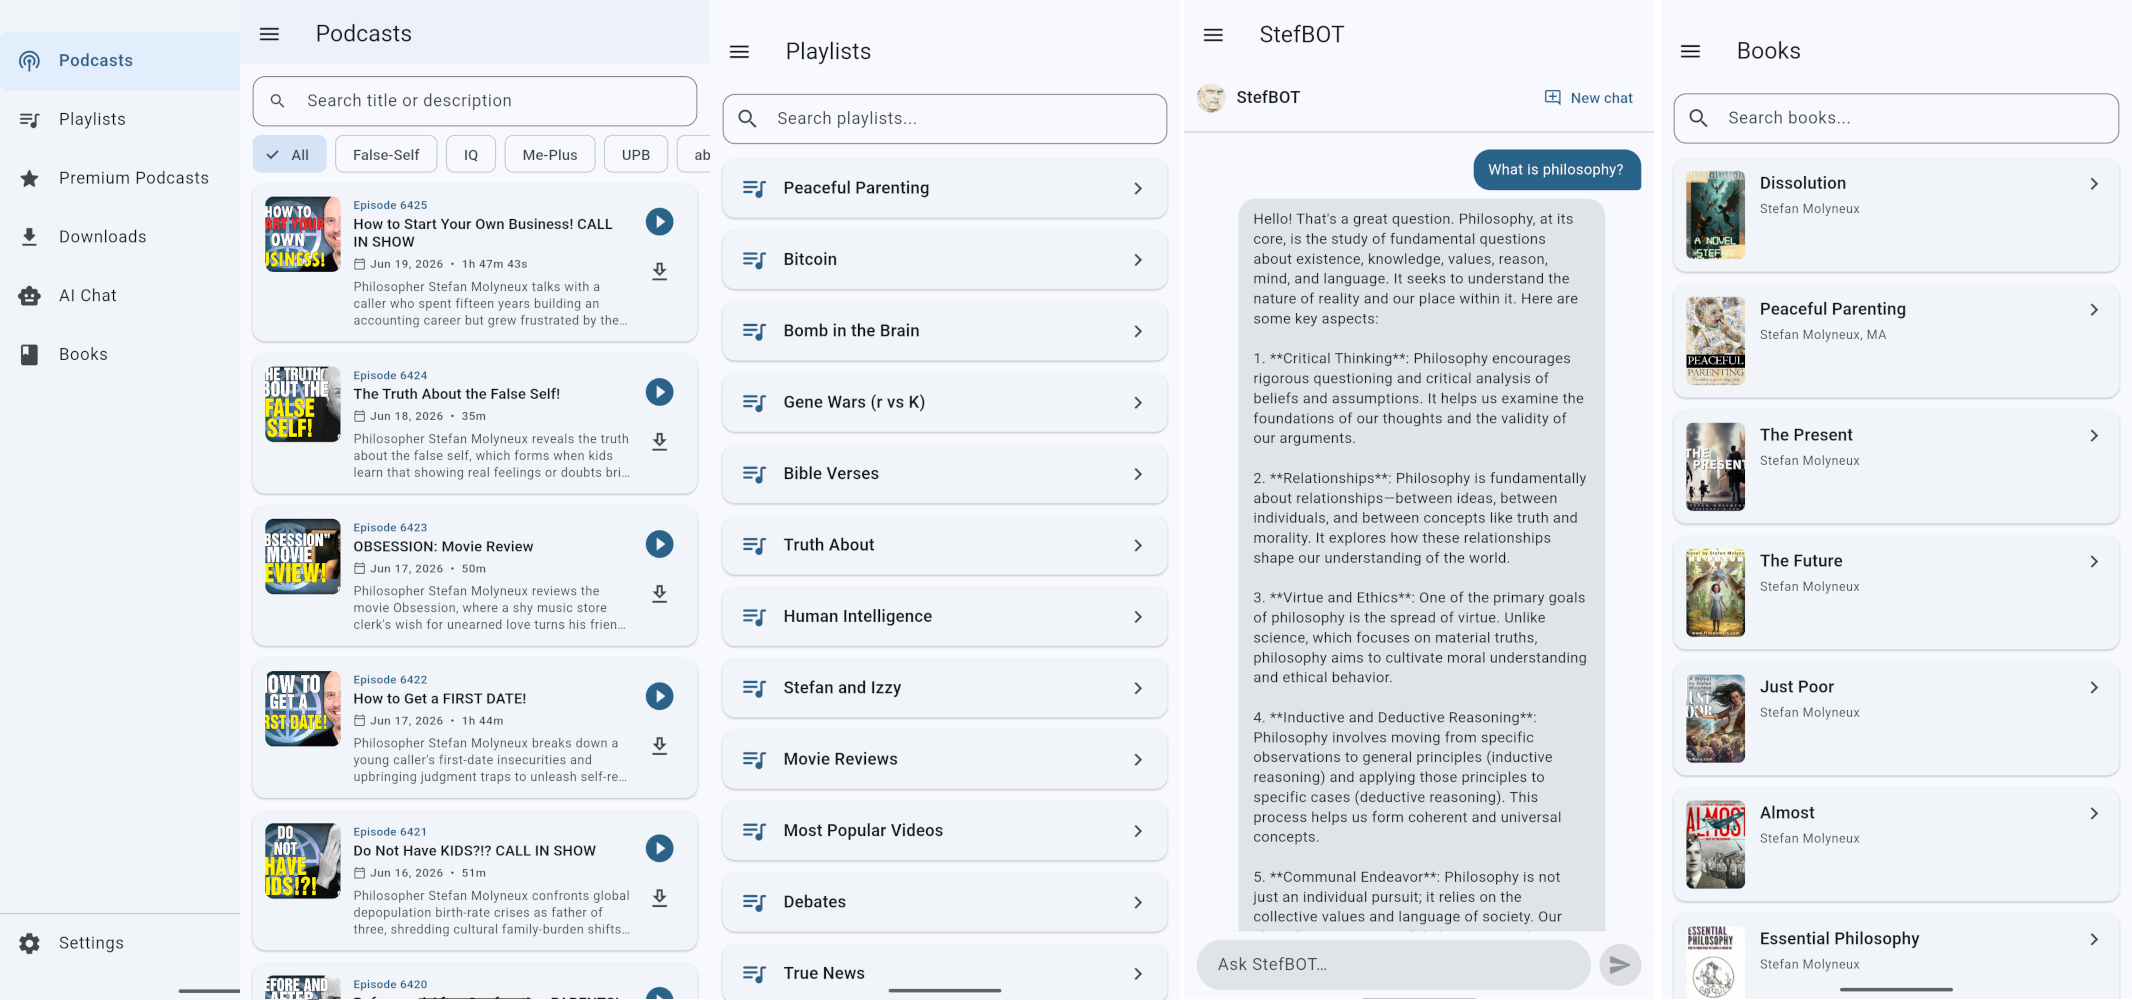Screen dimensions: 2132x1000
Task: Open The Present book via its chevron
Action: 2094,436
